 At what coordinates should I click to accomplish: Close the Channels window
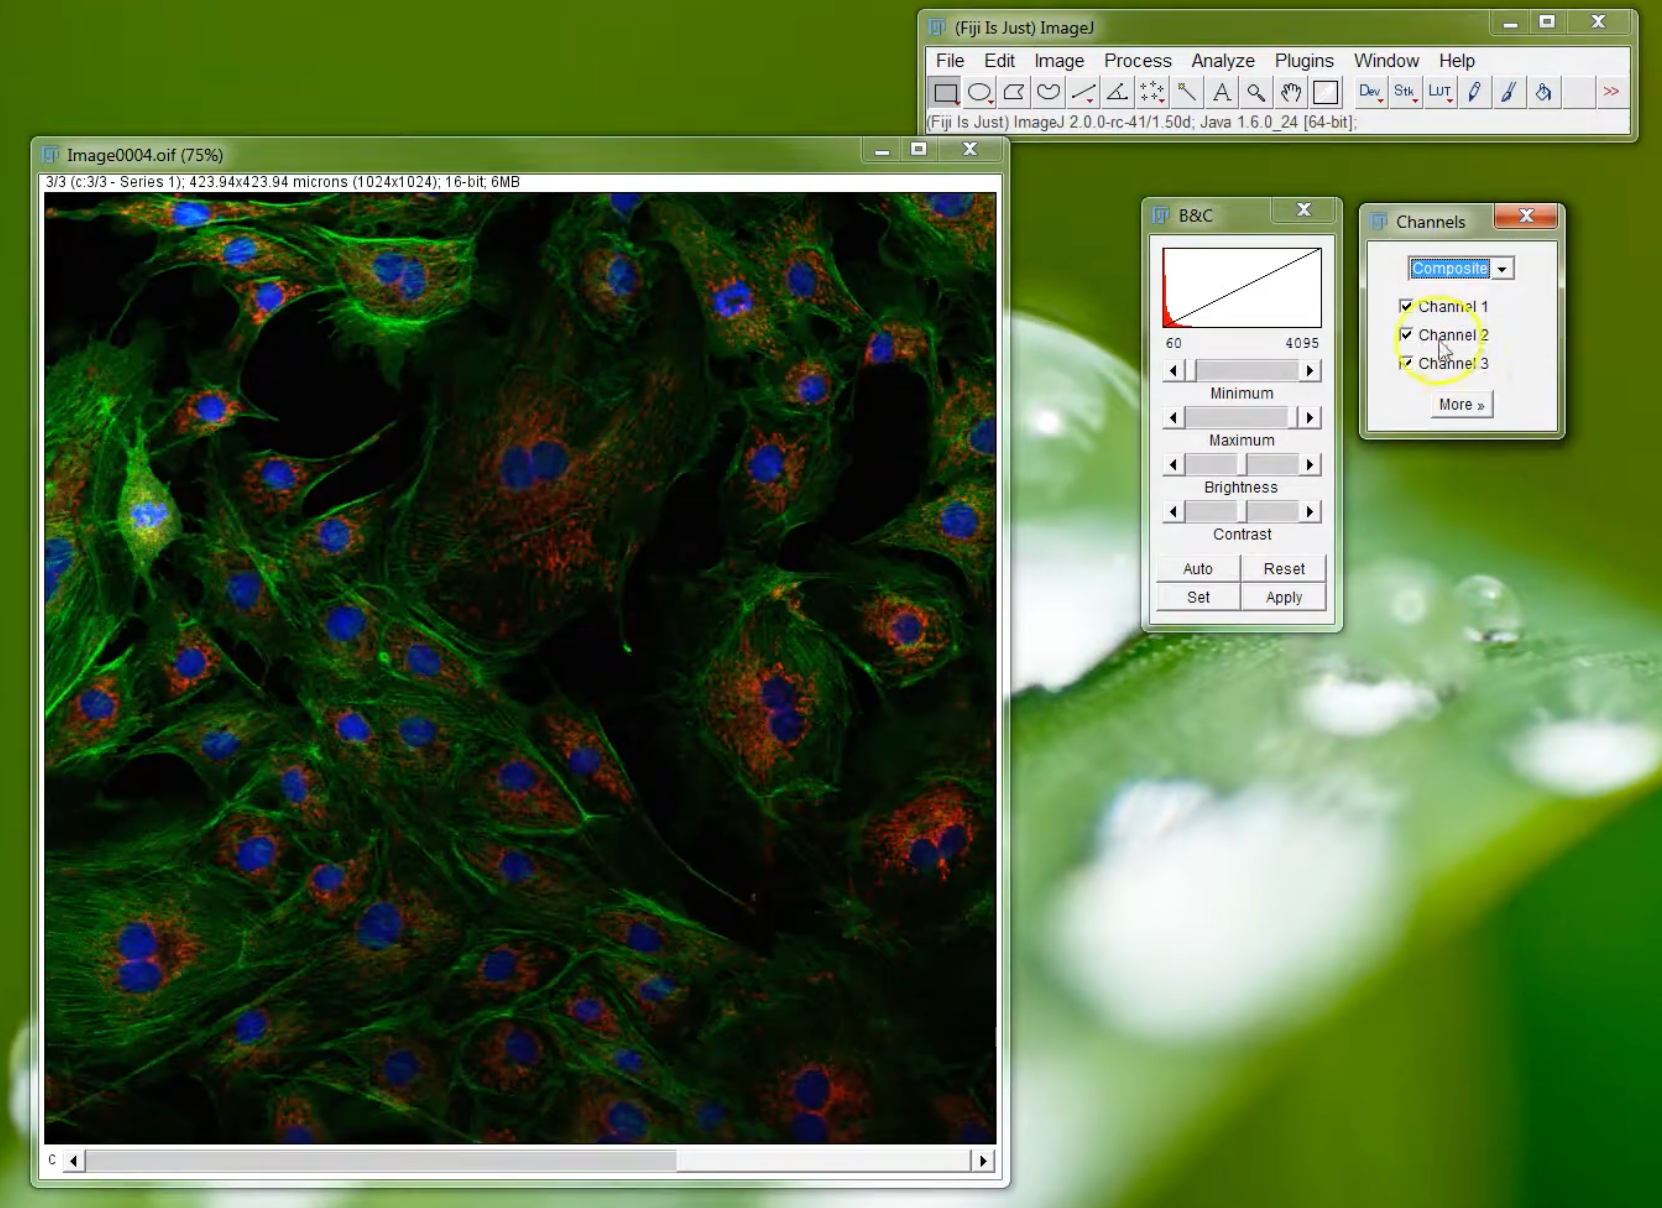pos(1526,216)
